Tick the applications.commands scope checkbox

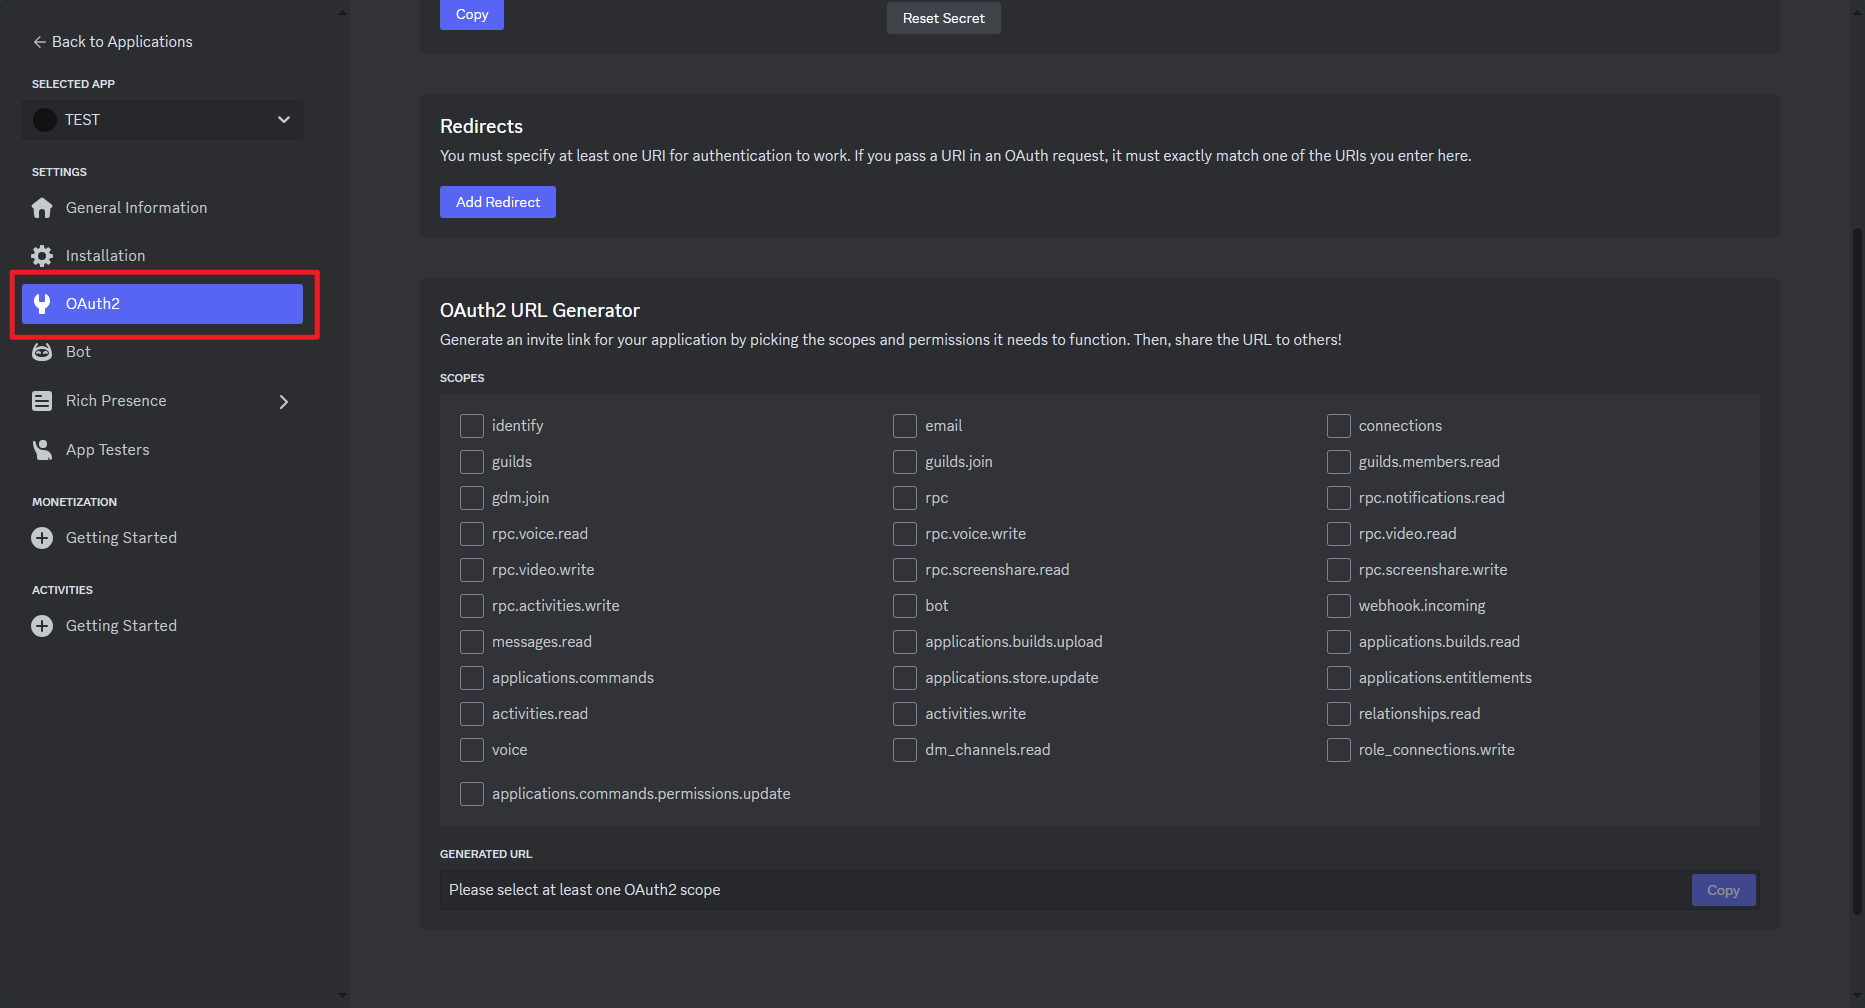pos(472,678)
